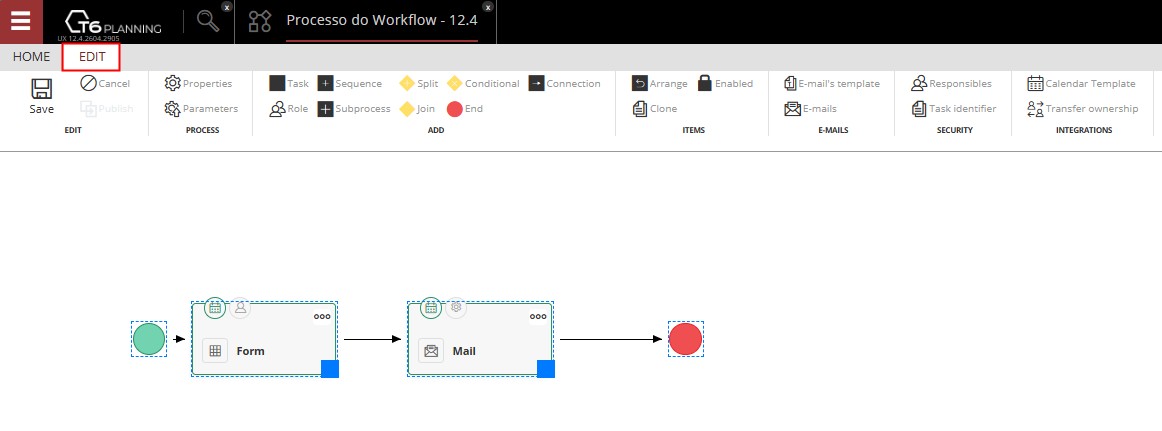Clone the selected item
The width and height of the screenshot is (1162, 431).
pos(655,109)
